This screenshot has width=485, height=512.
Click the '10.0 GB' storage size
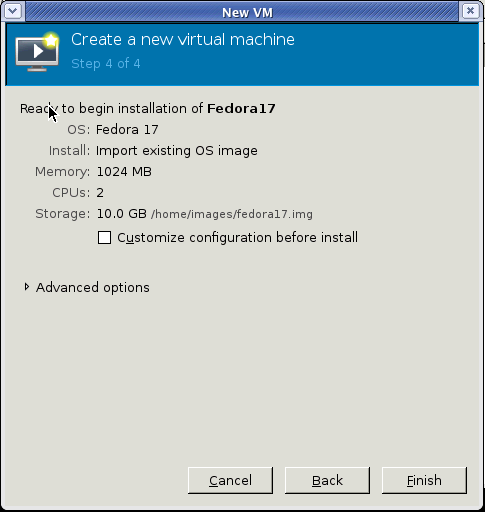coord(121,214)
